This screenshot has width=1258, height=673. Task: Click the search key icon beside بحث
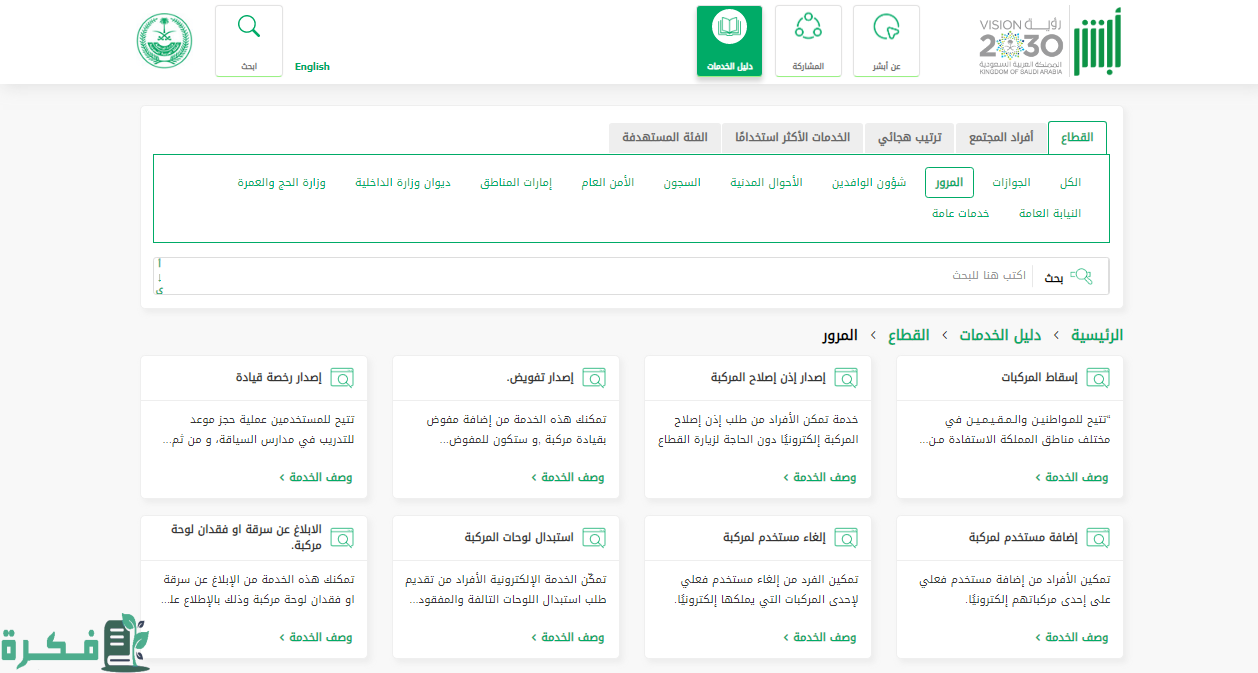1081,276
